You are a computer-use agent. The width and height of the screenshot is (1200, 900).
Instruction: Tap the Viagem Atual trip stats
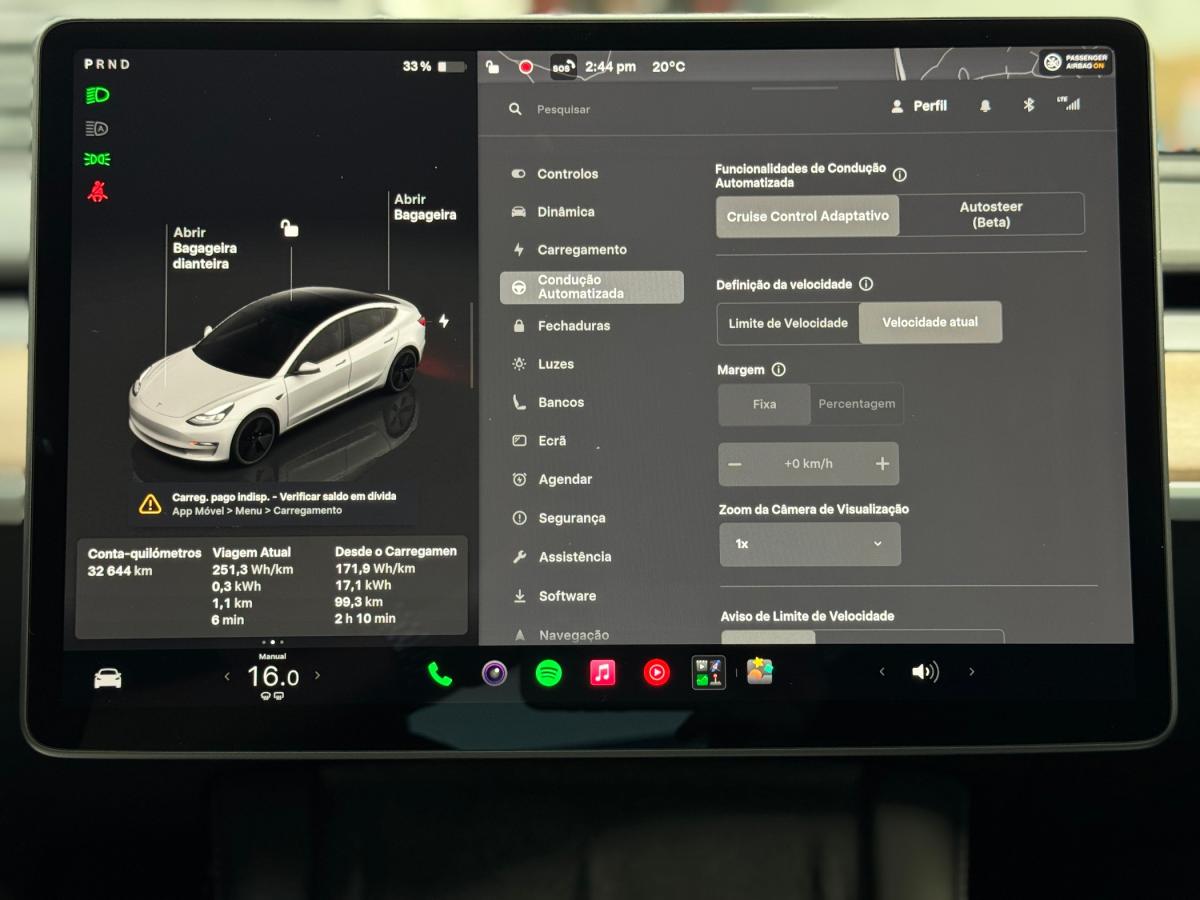point(252,586)
